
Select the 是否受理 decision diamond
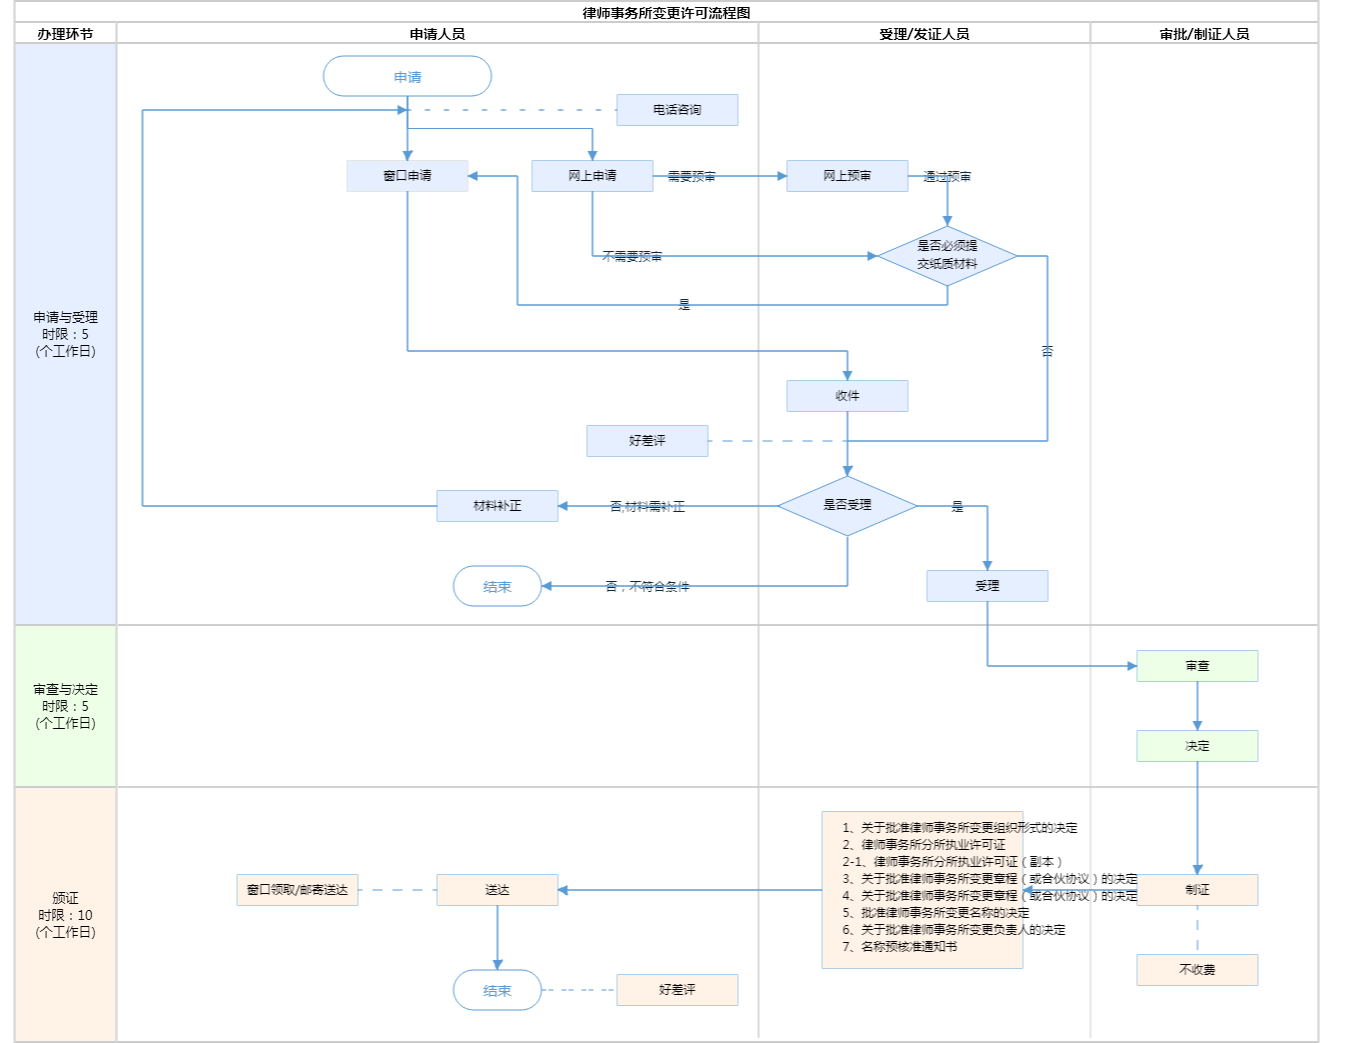847,506
